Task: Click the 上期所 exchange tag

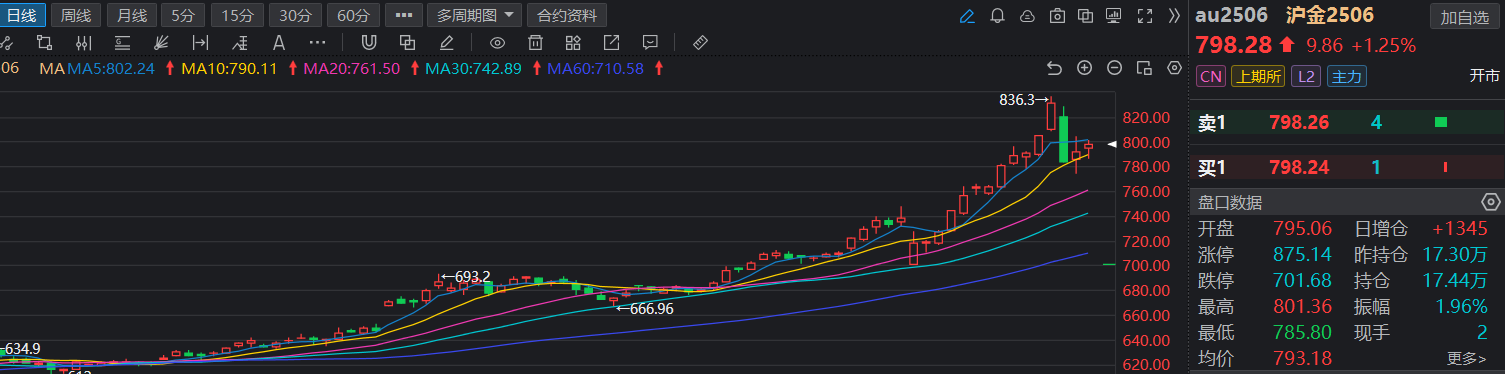Action: click(x=1258, y=76)
